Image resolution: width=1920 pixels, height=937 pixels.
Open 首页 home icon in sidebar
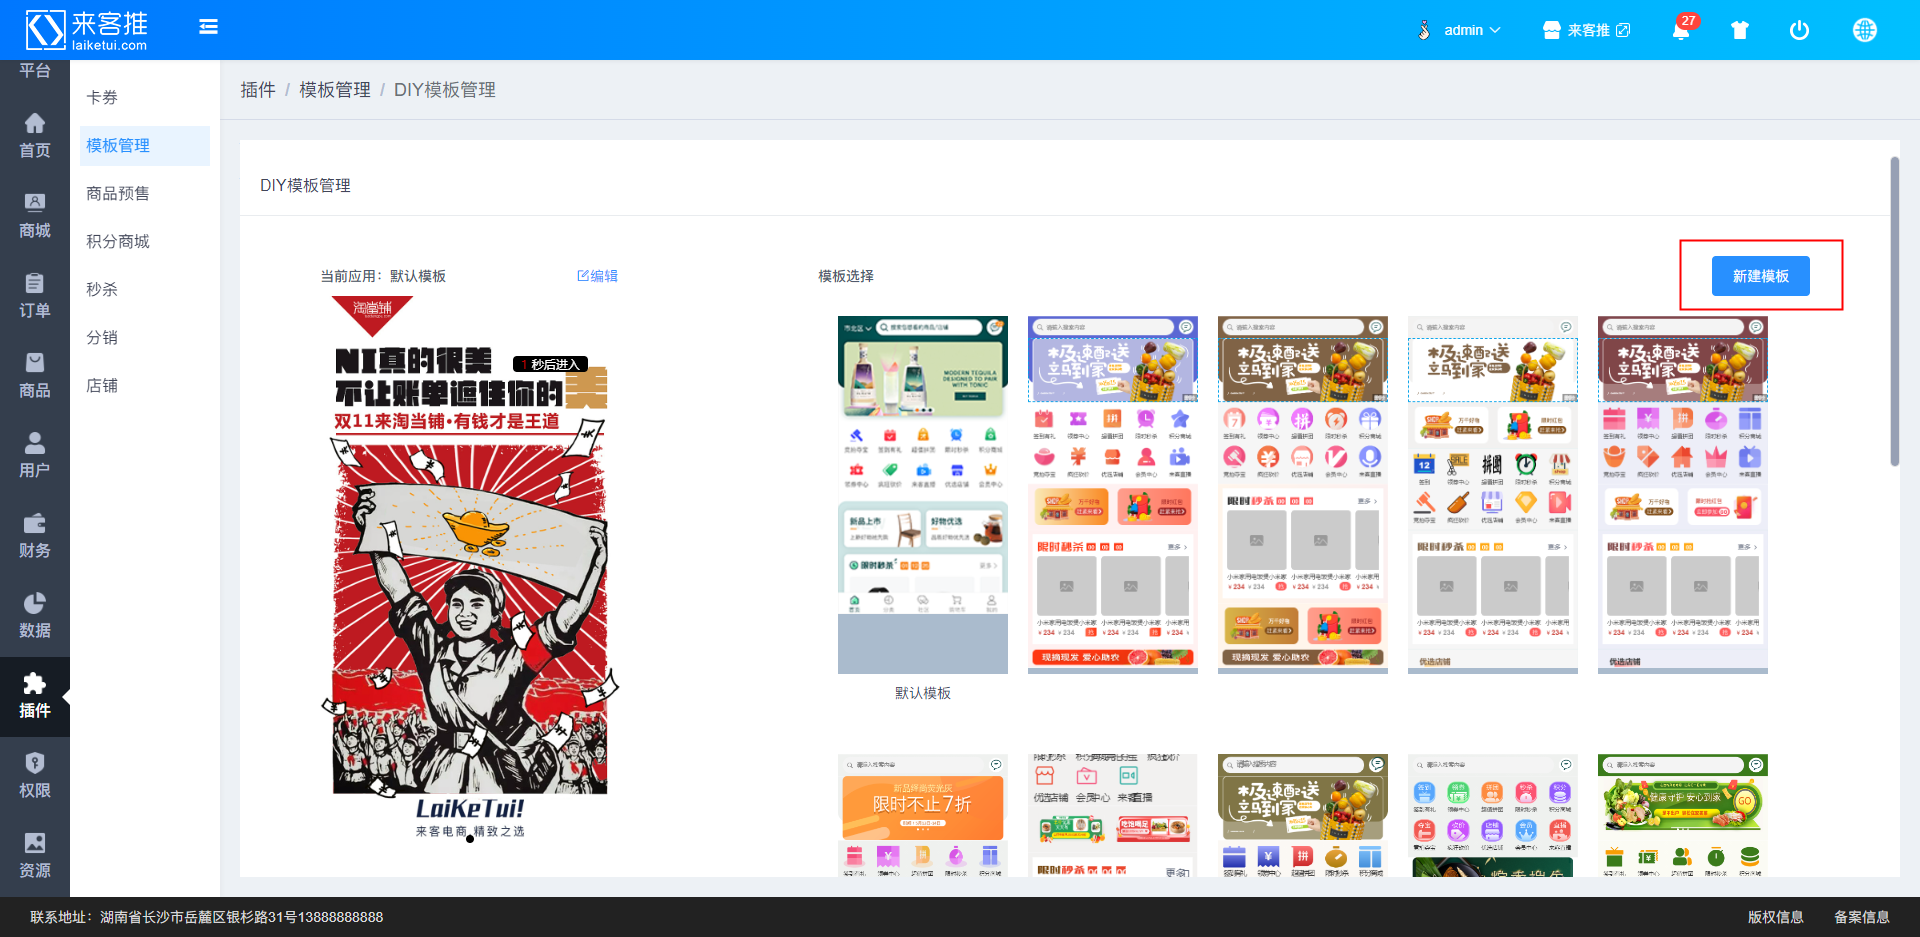[x=35, y=135]
